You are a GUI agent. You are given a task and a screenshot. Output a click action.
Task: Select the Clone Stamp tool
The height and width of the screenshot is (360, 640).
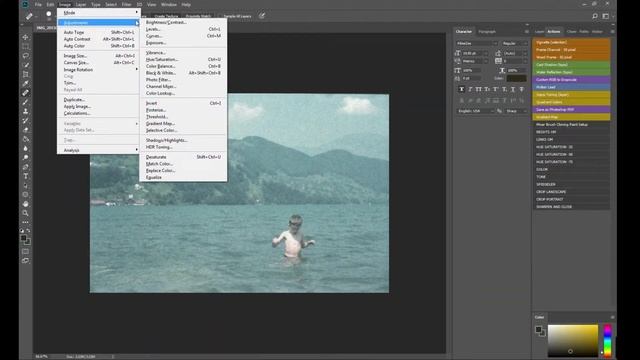click(x=26, y=111)
